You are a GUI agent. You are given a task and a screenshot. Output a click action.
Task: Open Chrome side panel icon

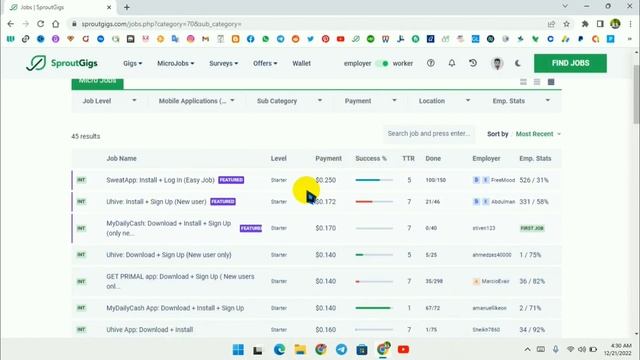(x=600, y=24)
